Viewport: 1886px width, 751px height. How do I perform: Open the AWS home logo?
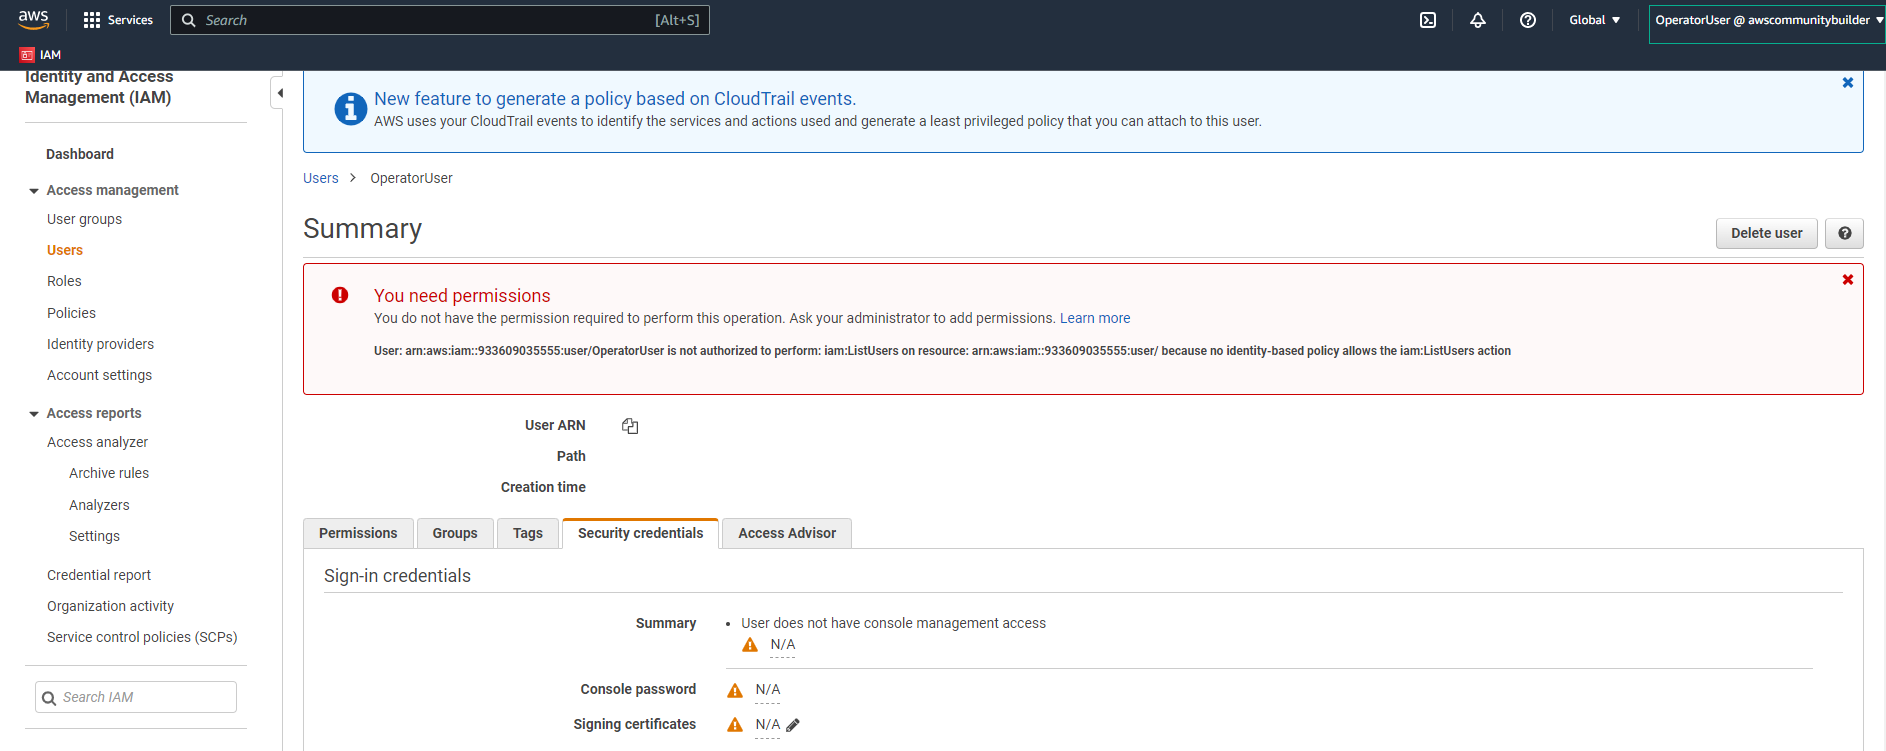point(33,19)
